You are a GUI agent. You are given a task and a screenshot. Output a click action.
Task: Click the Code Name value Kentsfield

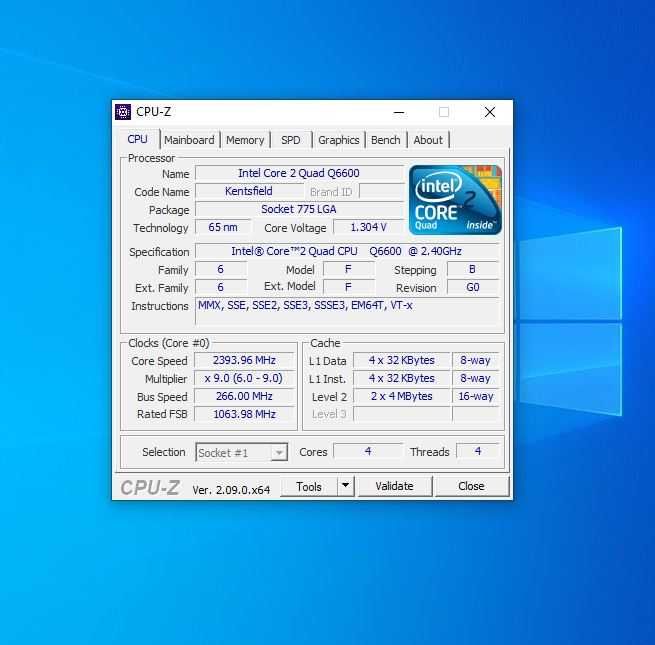click(x=249, y=191)
